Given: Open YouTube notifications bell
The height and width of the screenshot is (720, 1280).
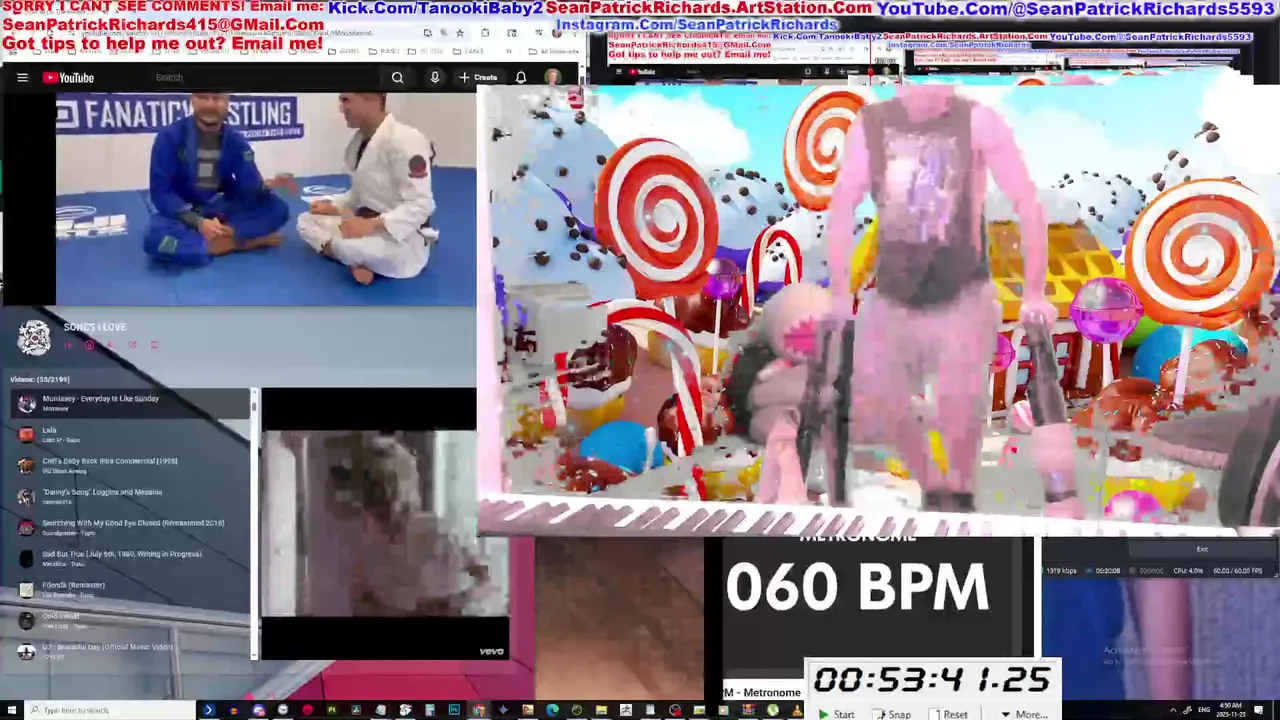Looking at the screenshot, I should point(521,77).
